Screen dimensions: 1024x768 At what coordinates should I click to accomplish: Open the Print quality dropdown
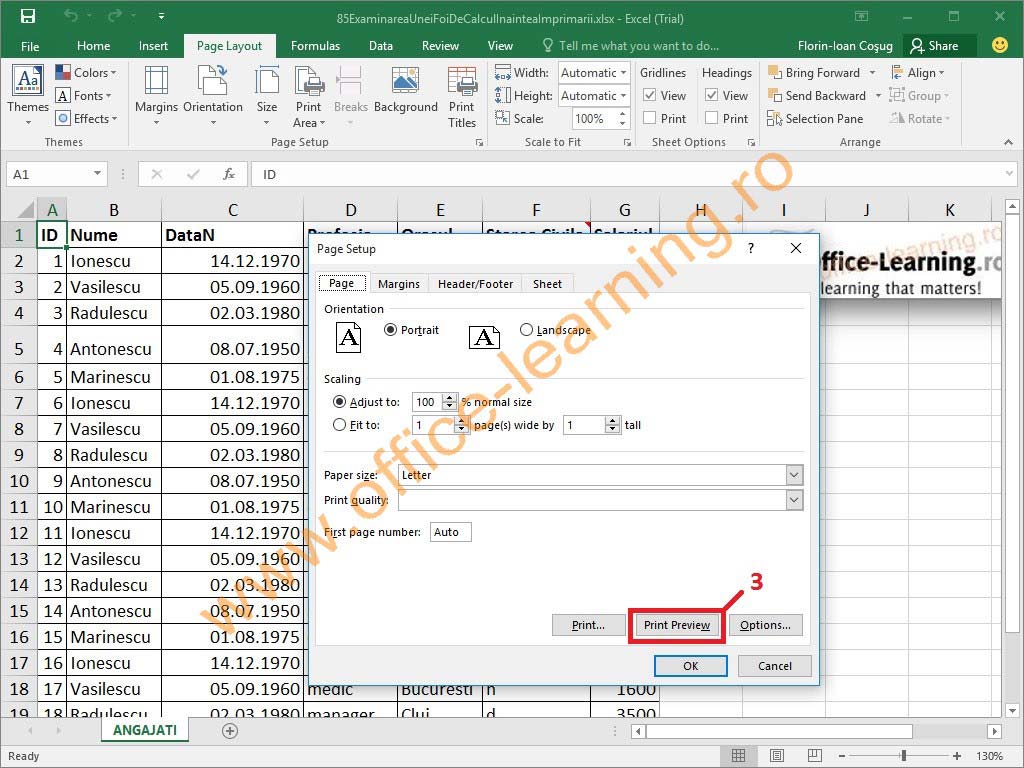pyautogui.click(x=794, y=500)
